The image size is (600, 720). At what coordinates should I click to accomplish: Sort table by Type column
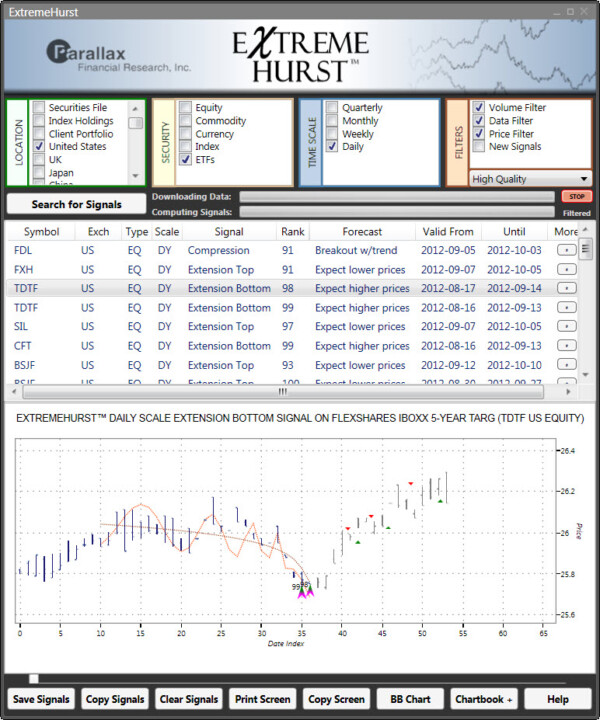[137, 232]
